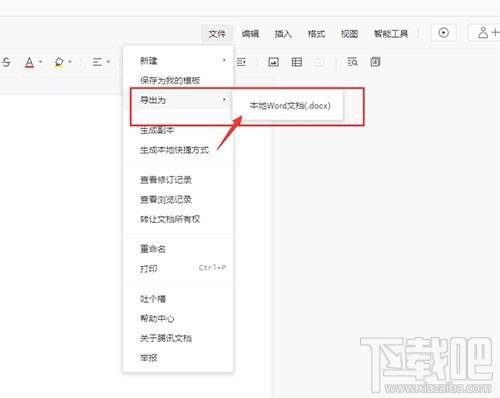Apply the highlight color marker
Screen dimensions: 500x398
(x=59, y=62)
